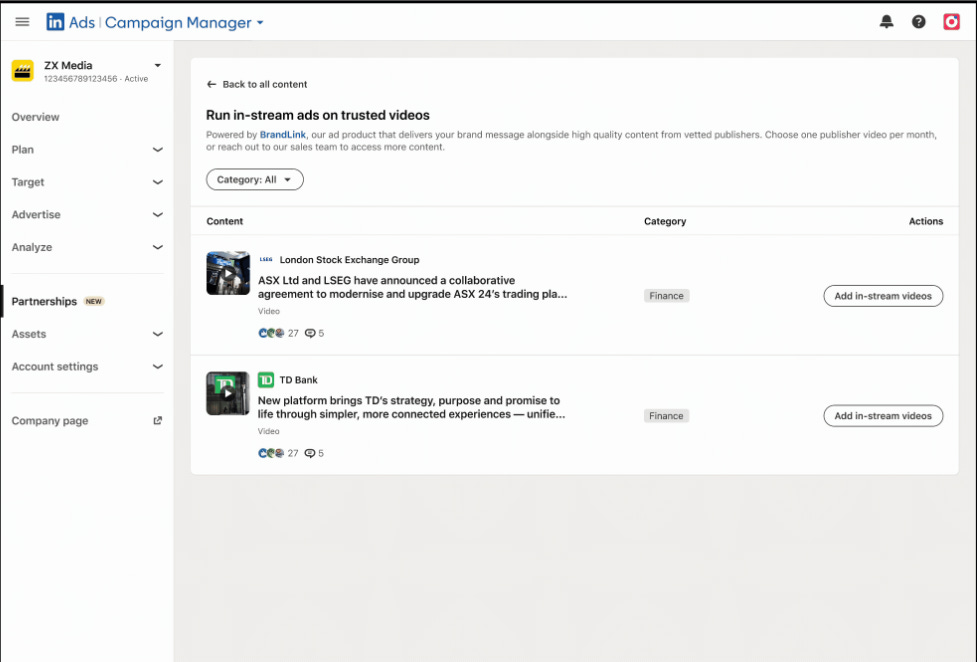Click the Finance tag on the LSEG row
This screenshot has width=977, height=662.
pyautogui.click(x=666, y=296)
